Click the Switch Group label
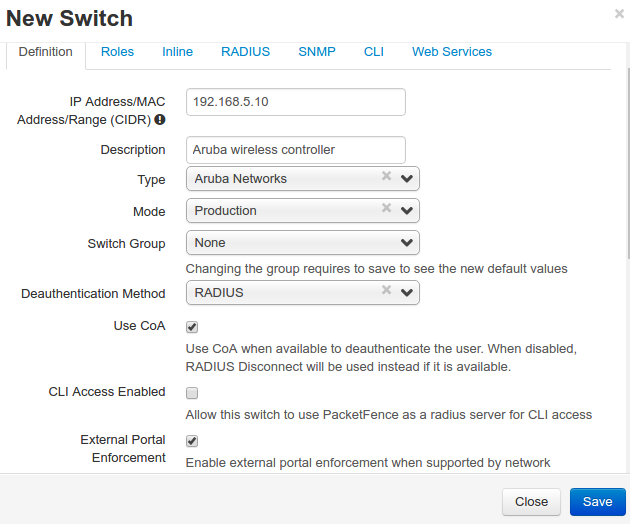The width and height of the screenshot is (630, 524). [127, 244]
